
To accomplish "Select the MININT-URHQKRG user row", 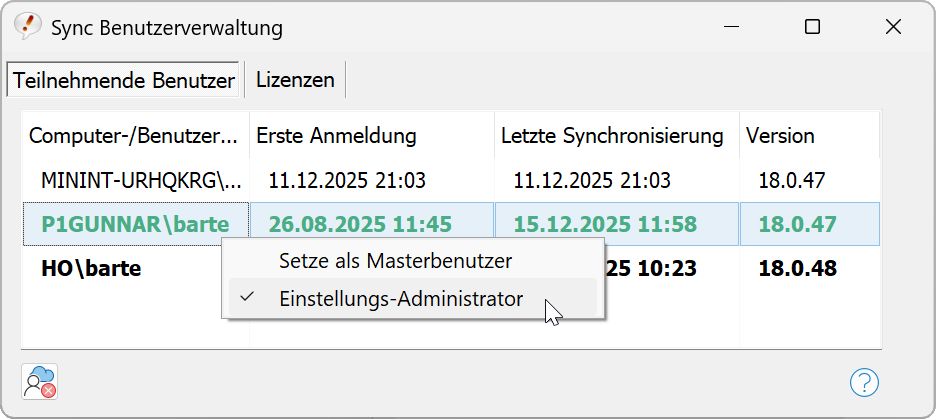I will pyautogui.click(x=140, y=181).
